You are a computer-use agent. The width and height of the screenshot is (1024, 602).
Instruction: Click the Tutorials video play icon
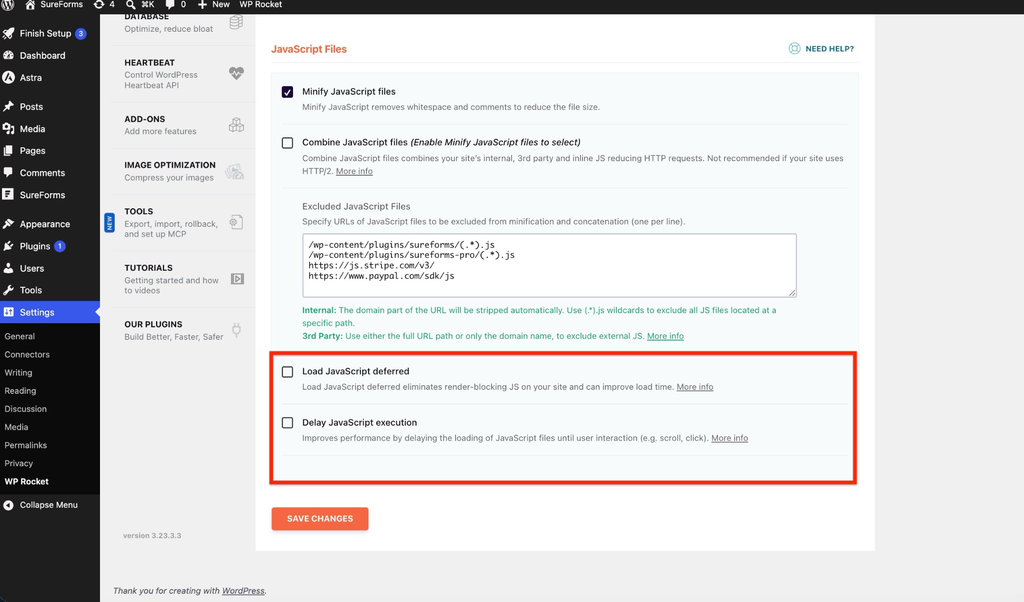(237, 279)
